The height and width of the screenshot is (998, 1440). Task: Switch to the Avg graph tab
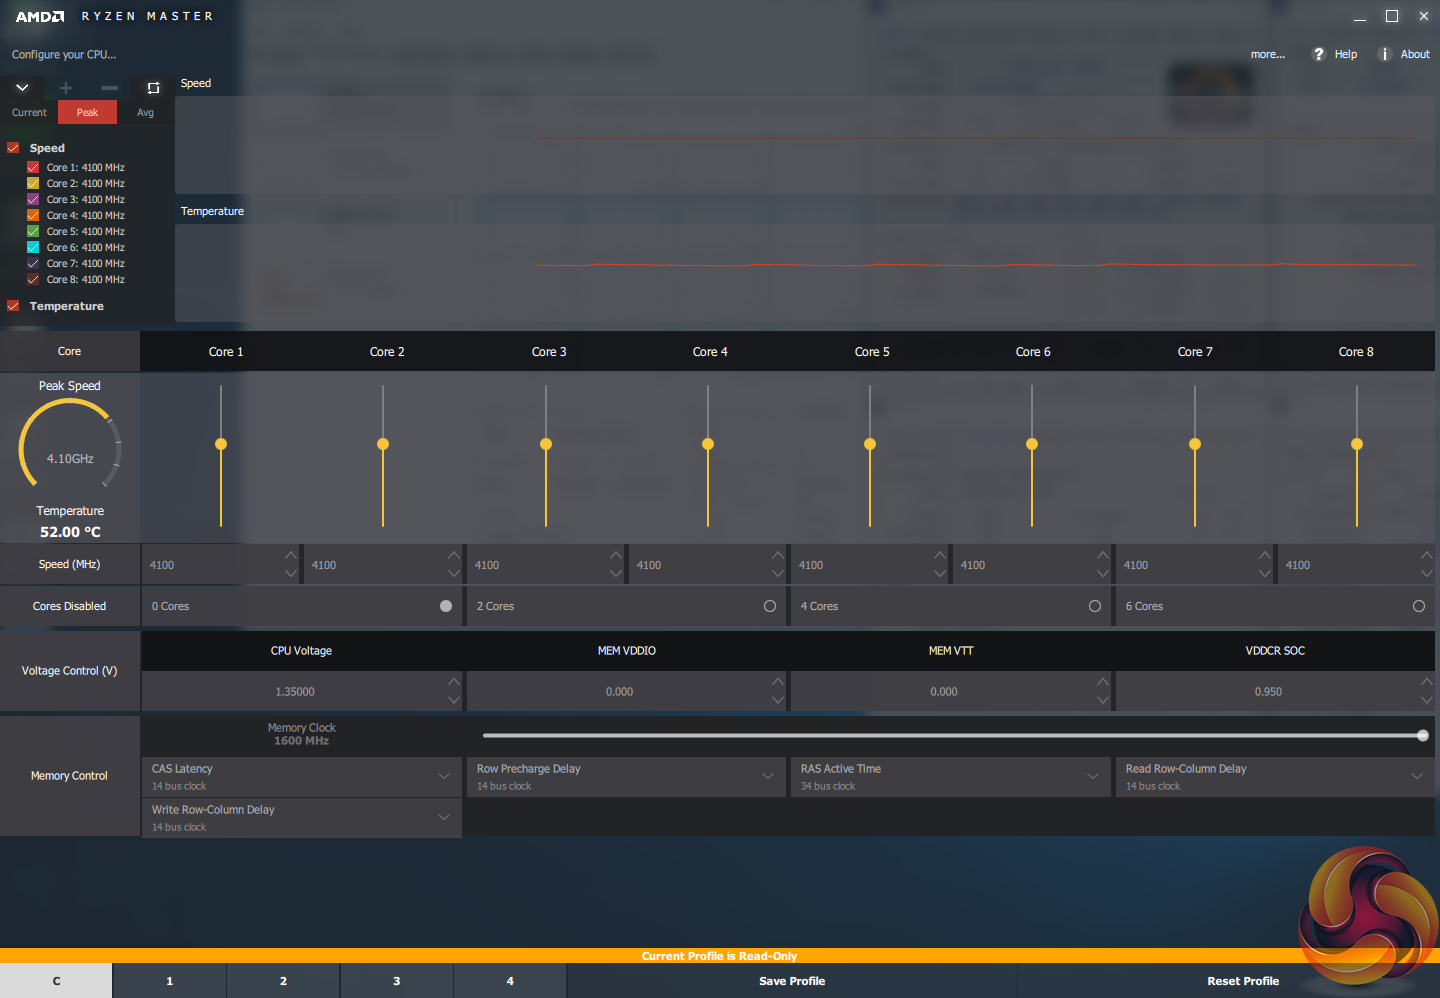coord(145,112)
